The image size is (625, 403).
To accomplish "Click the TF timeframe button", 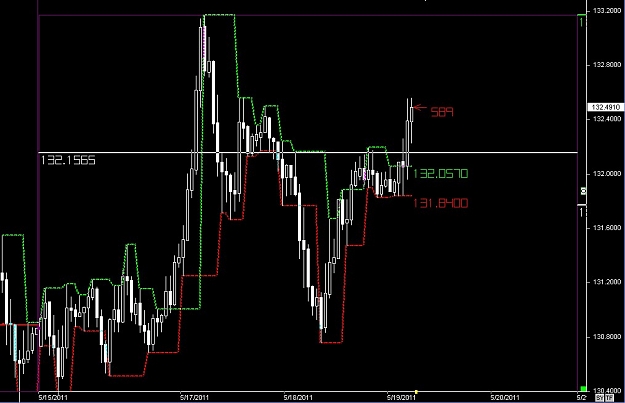I will pos(609,398).
